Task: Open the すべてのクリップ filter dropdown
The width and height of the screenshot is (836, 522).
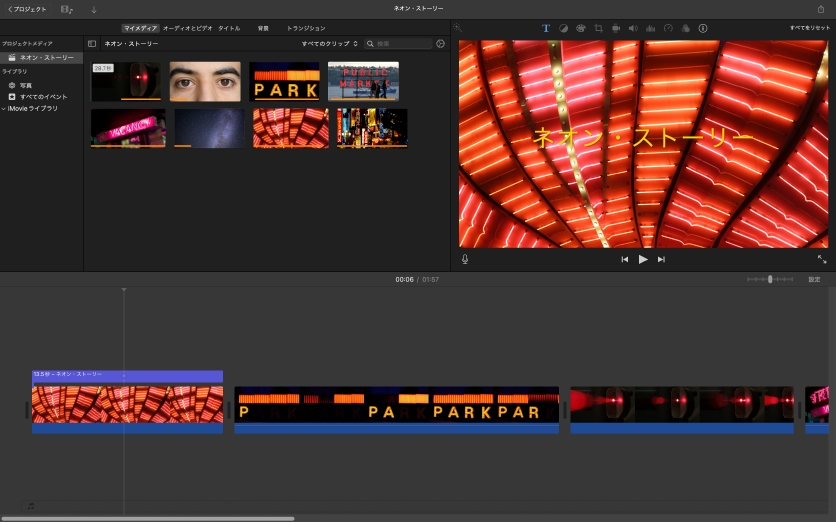Action: [x=330, y=44]
